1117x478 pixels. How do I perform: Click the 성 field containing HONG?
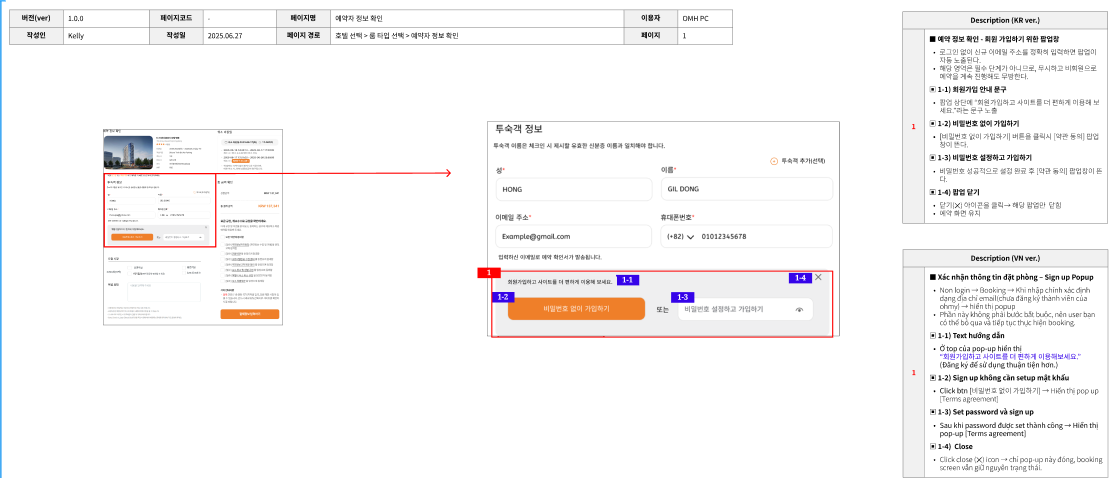(x=574, y=189)
